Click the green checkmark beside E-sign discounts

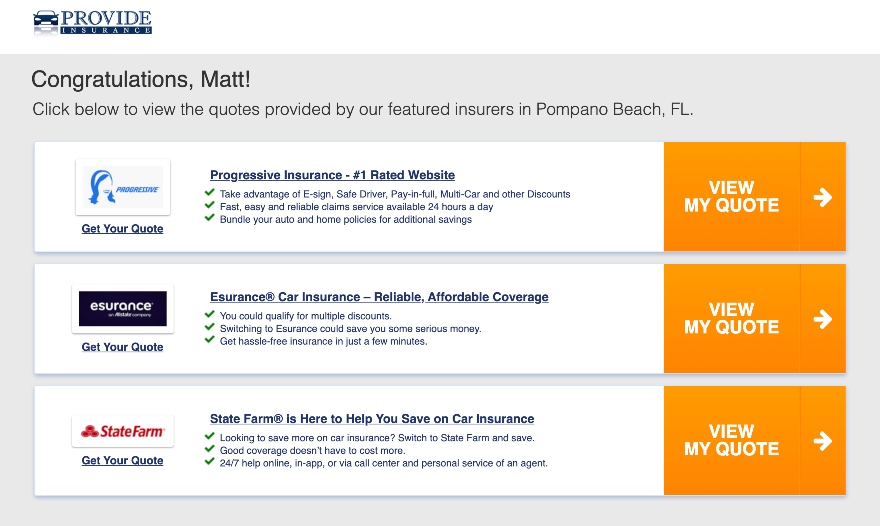click(x=210, y=193)
